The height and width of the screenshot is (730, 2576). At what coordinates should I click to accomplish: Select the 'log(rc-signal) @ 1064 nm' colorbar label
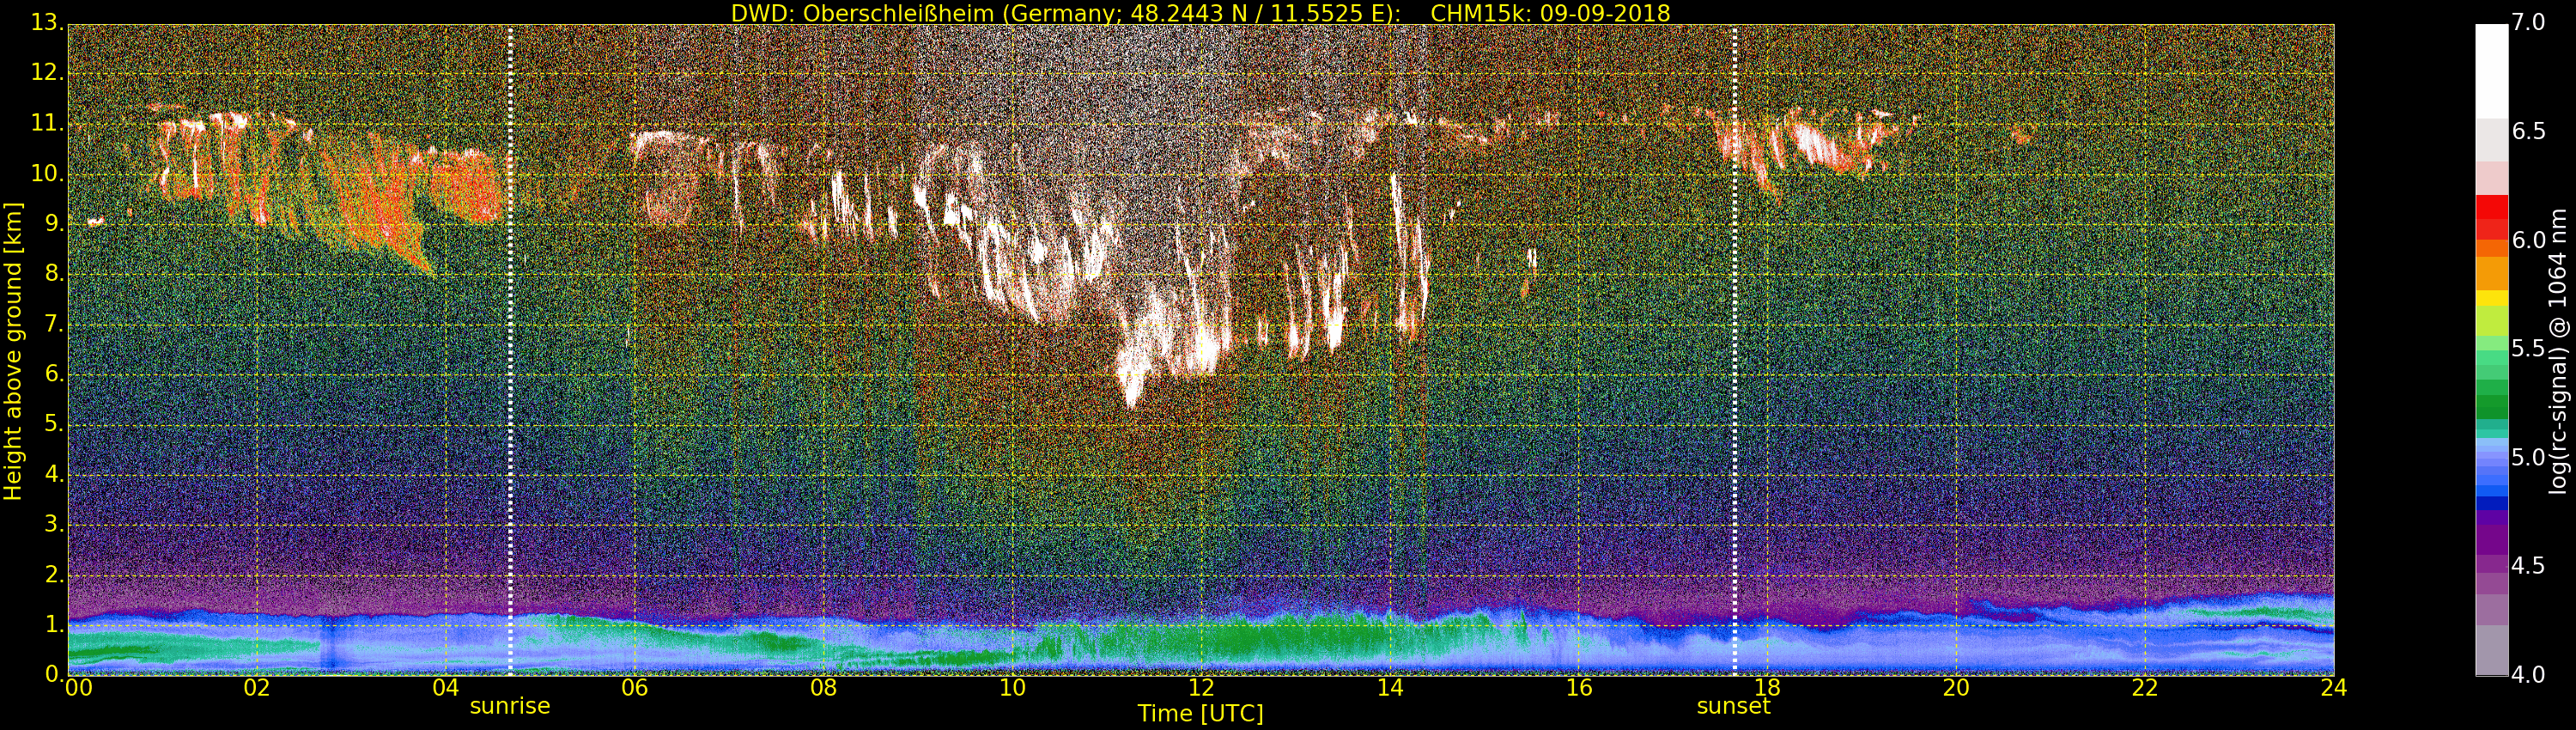(2557, 351)
